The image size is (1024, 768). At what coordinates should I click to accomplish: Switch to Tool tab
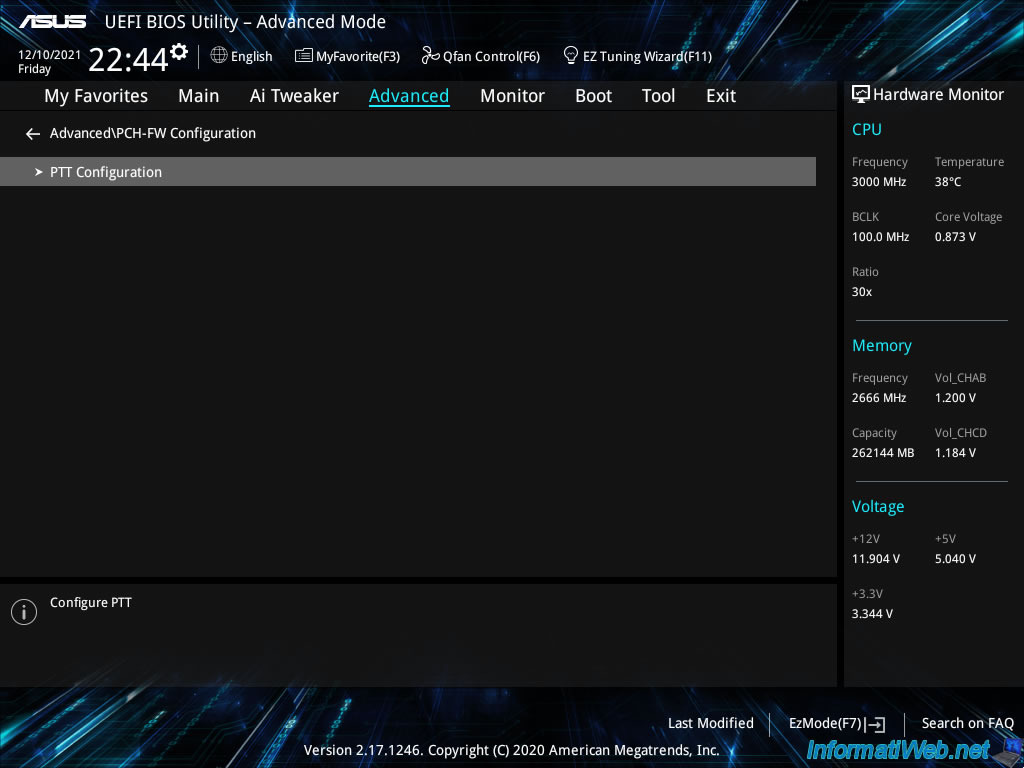click(x=658, y=96)
